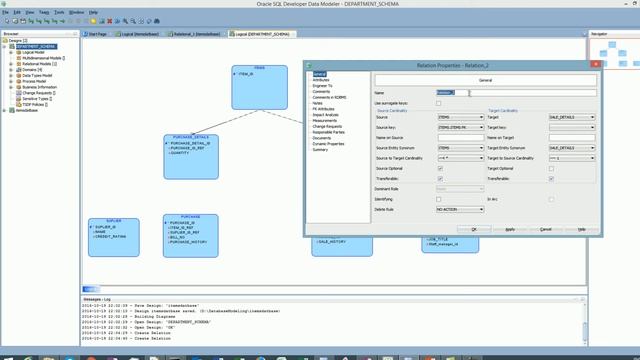
Task: Toggle Transferable under Source Cardinality
Action: [440, 178]
